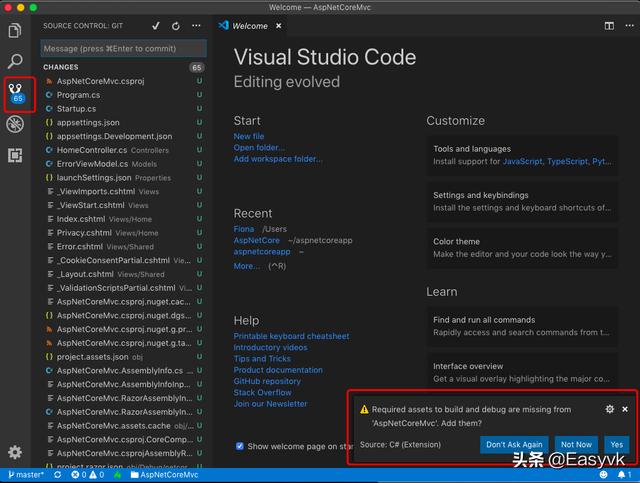Click Join our Newsletter link

pos(270,404)
